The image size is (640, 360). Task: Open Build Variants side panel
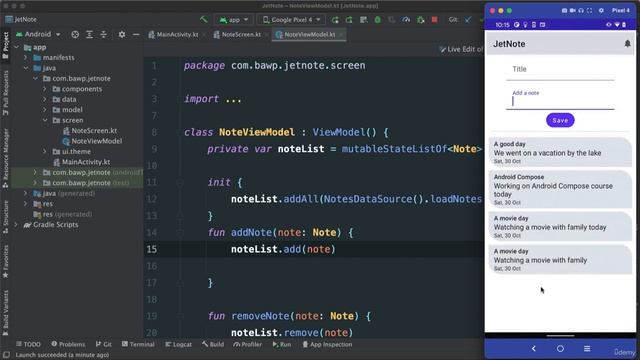point(5,313)
